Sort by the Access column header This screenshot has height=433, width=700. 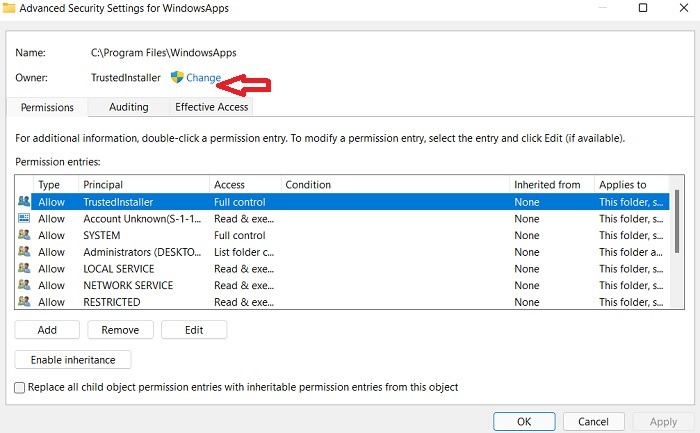(x=245, y=185)
